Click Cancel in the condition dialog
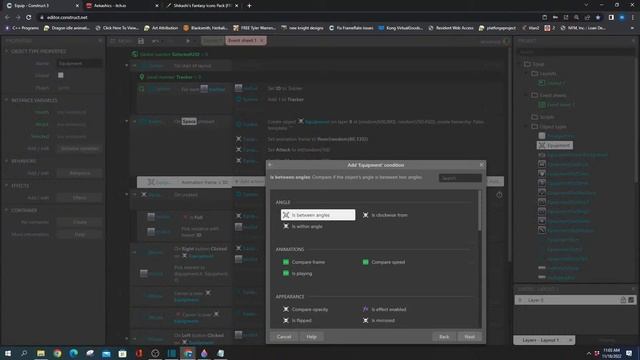640x360 pixels. [x=284, y=337]
